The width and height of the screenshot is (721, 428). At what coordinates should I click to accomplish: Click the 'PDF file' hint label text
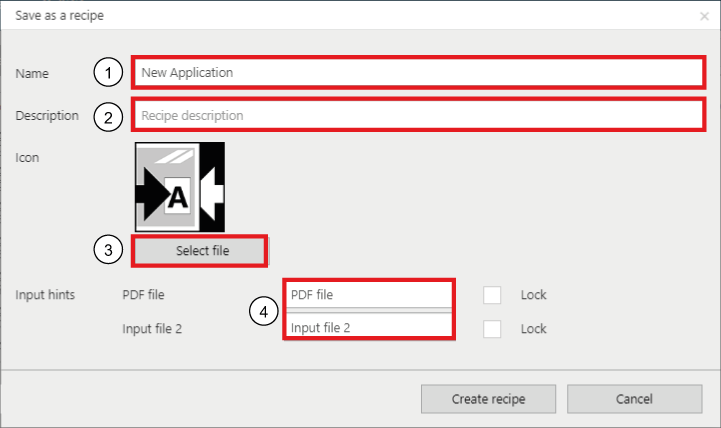click(x=143, y=295)
